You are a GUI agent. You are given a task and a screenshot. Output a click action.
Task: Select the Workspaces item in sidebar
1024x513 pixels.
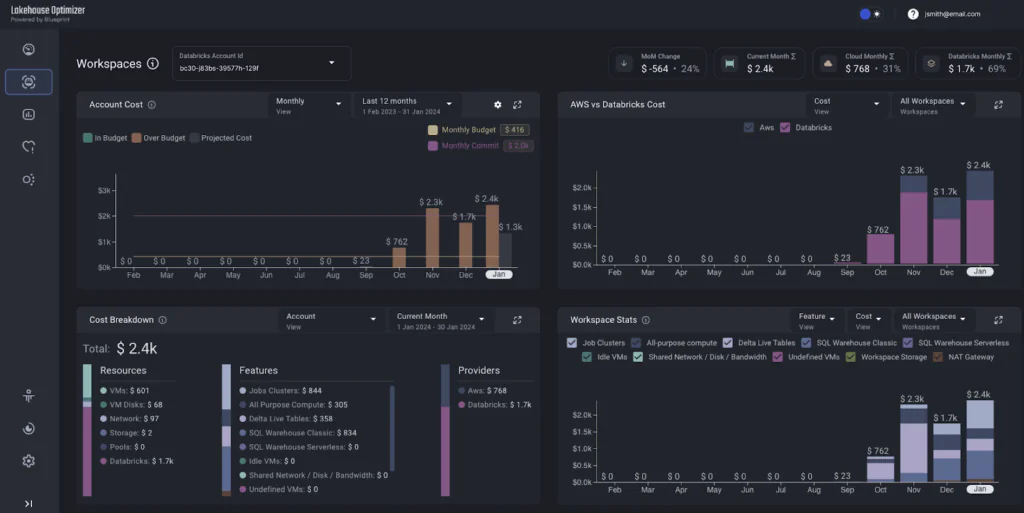point(28,82)
